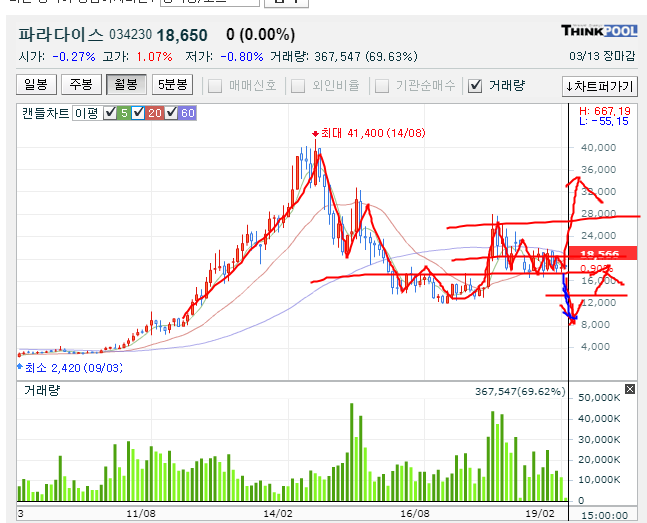Close the 거래량 volume panel
647x523 pixels.
tap(630, 389)
